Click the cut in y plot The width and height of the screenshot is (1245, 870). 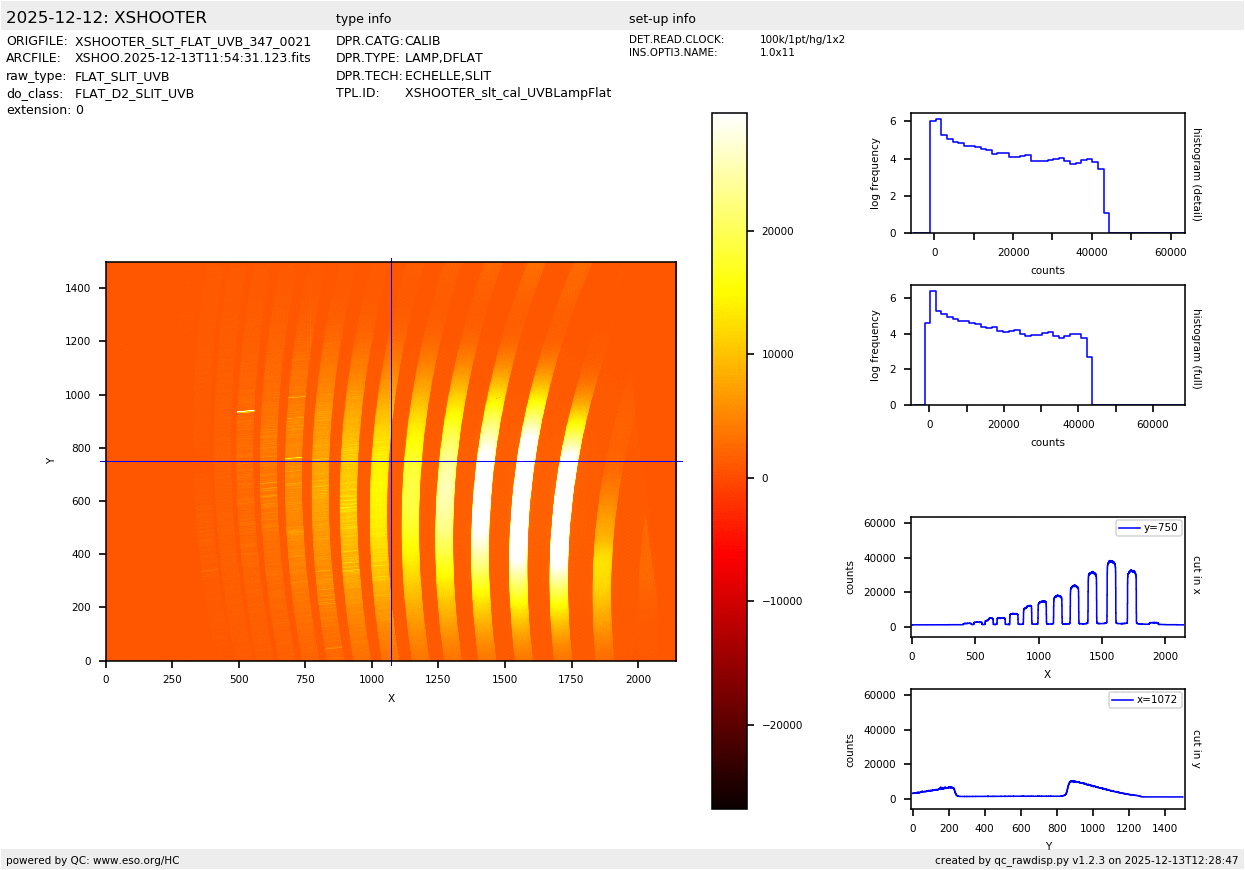pyautogui.click(x=1047, y=749)
